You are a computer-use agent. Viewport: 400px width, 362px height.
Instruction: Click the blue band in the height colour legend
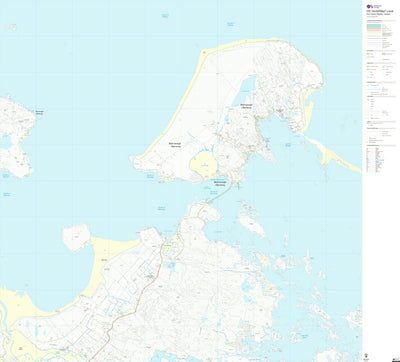pos(374,24)
